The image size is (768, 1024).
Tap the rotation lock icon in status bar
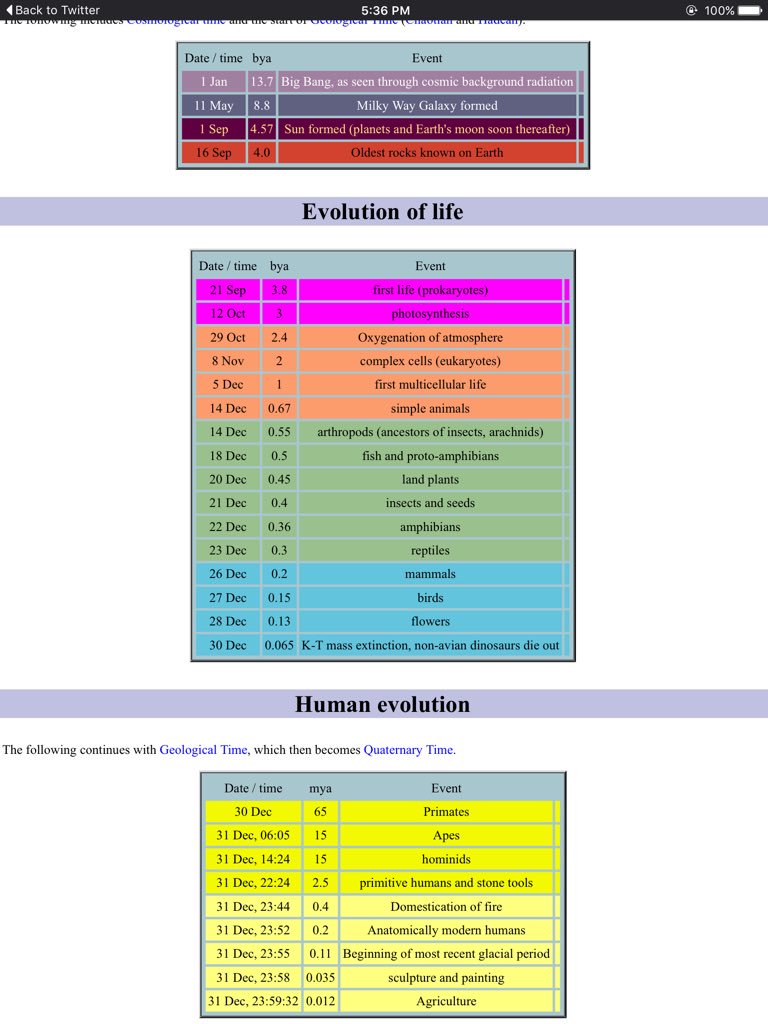coord(692,10)
